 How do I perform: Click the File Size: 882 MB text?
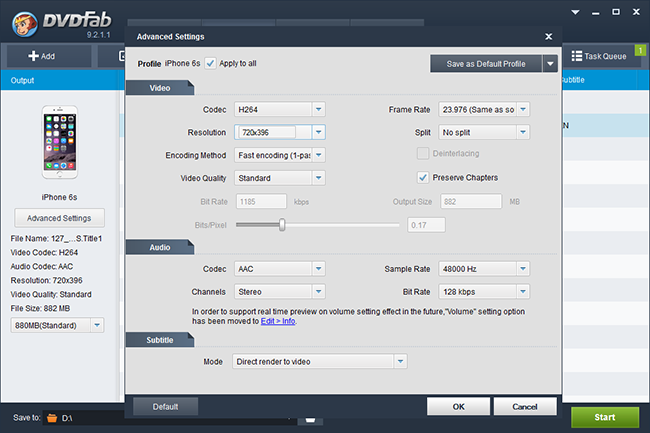[40, 308]
